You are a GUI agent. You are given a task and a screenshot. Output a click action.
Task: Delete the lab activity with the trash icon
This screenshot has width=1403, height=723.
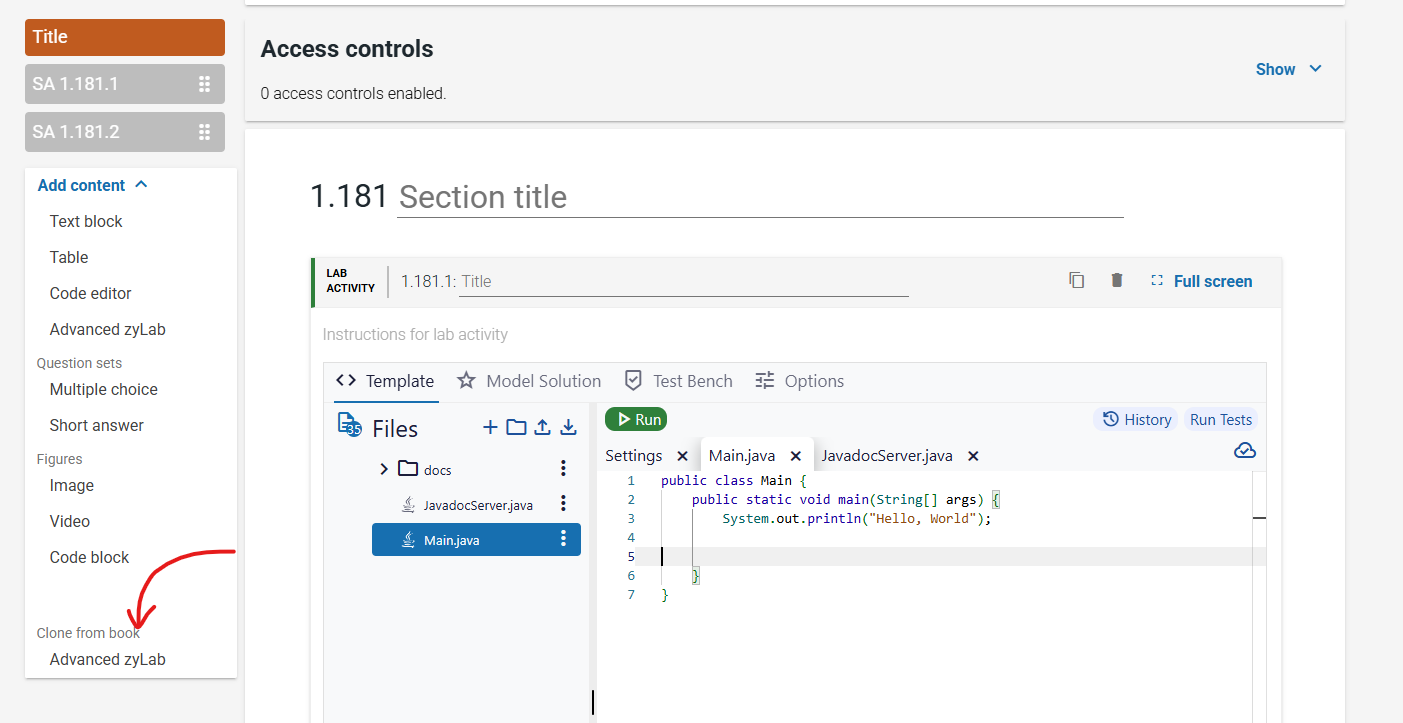coord(1116,281)
